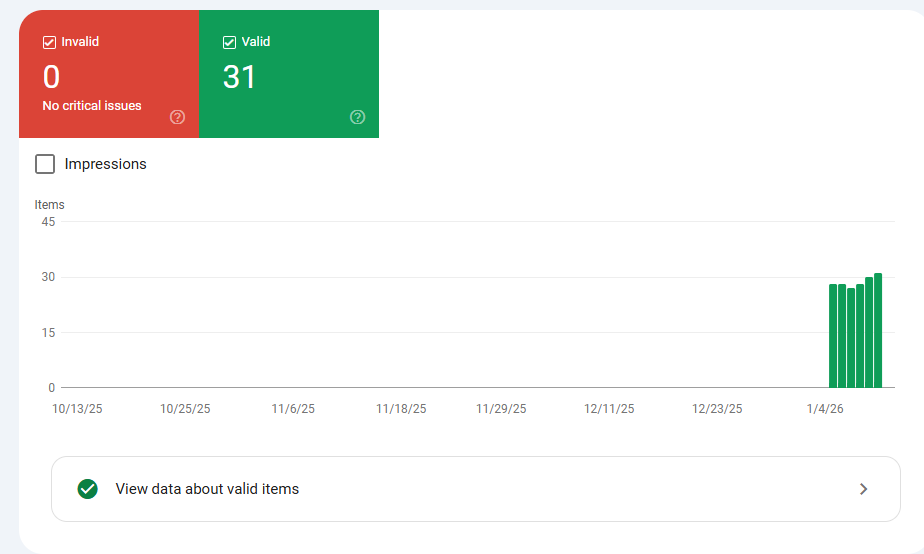
Task: Open help icon on Valid card
Action: pyautogui.click(x=358, y=117)
